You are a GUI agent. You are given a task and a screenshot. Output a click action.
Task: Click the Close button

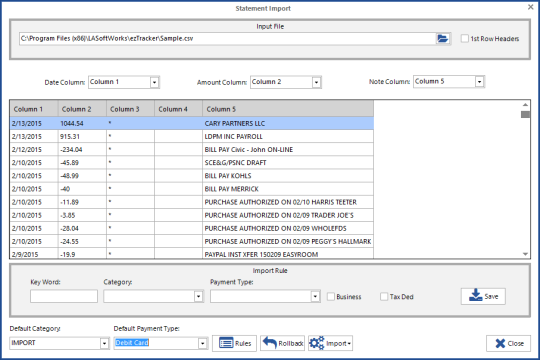pos(508,343)
